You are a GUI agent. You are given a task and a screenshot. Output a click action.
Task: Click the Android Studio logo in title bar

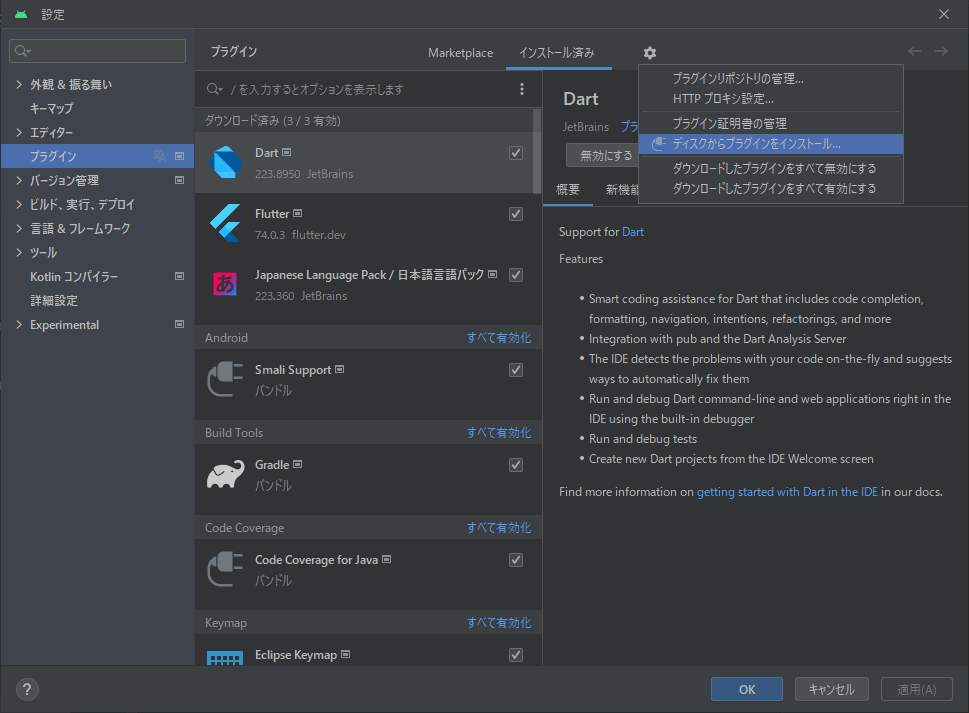[x=21, y=14]
